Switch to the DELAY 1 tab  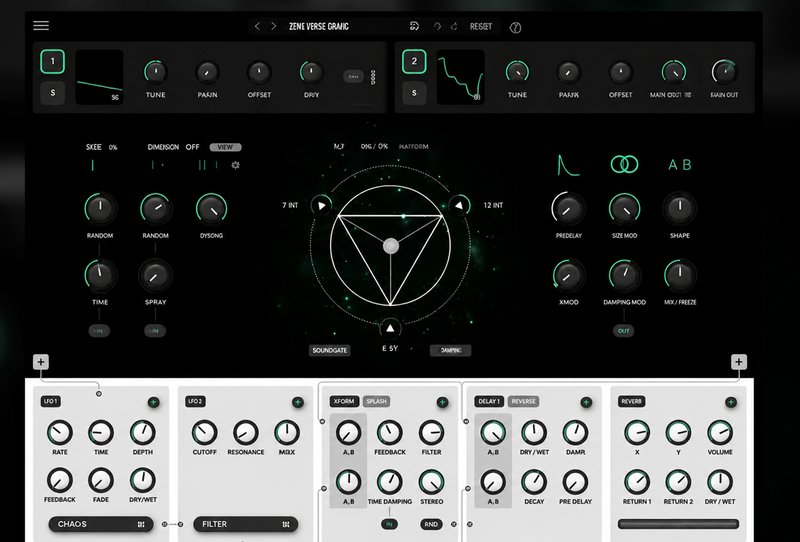pyautogui.click(x=489, y=401)
